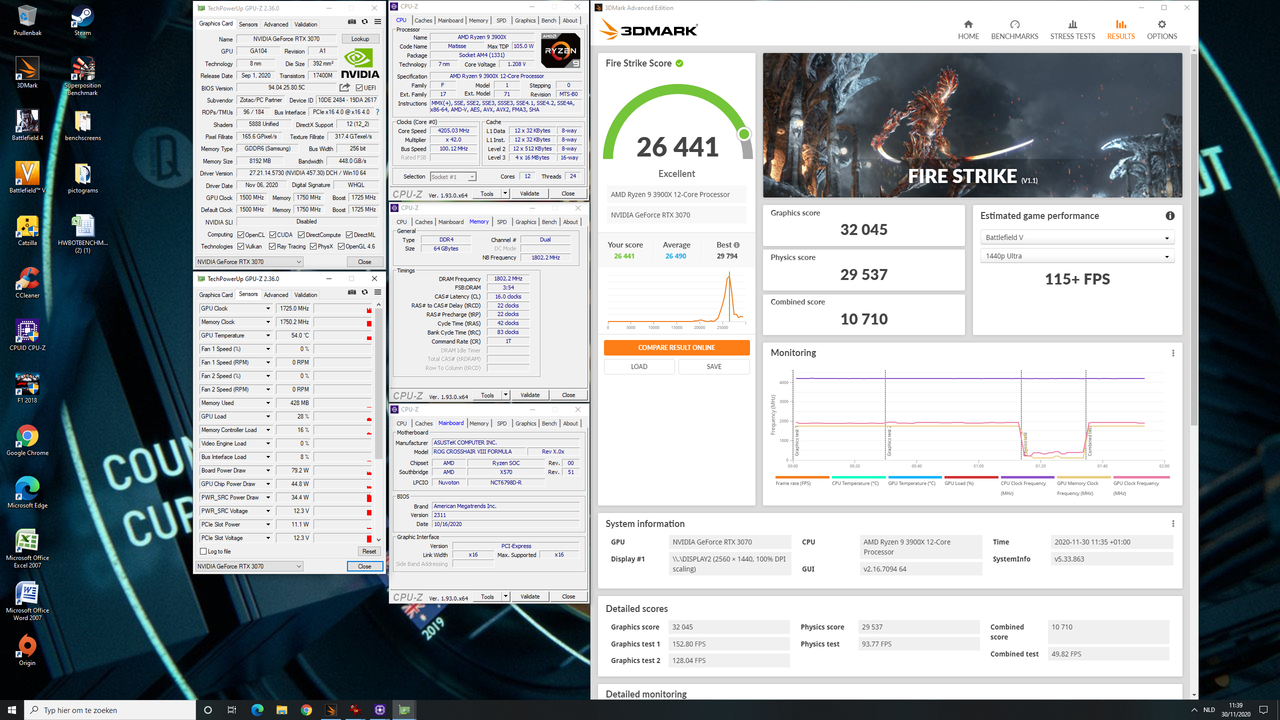The image size is (1280, 720).
Task: Click Bus Interface question mark icon
Action: [377, 112]
